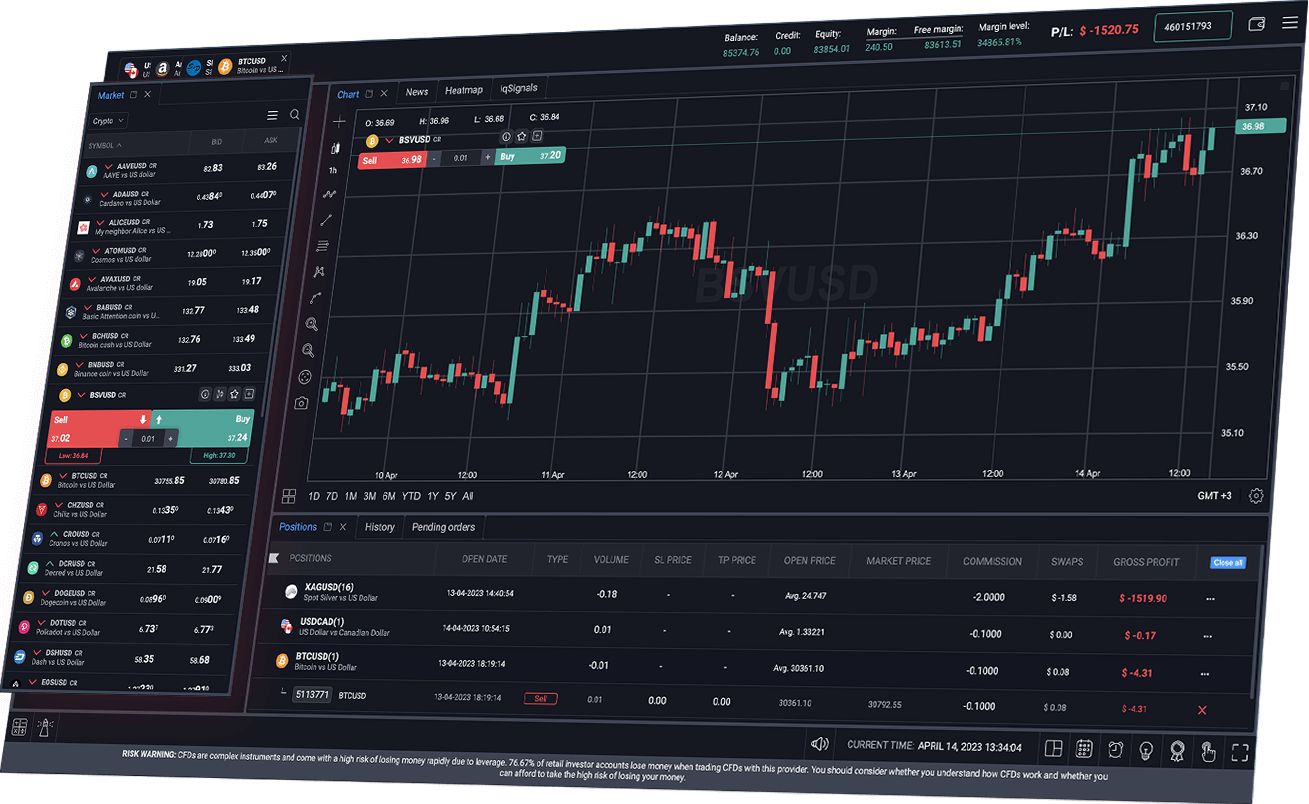1309x804 pixels.
Task: Open the Crypto category dropdown
Action: [106, 120]
